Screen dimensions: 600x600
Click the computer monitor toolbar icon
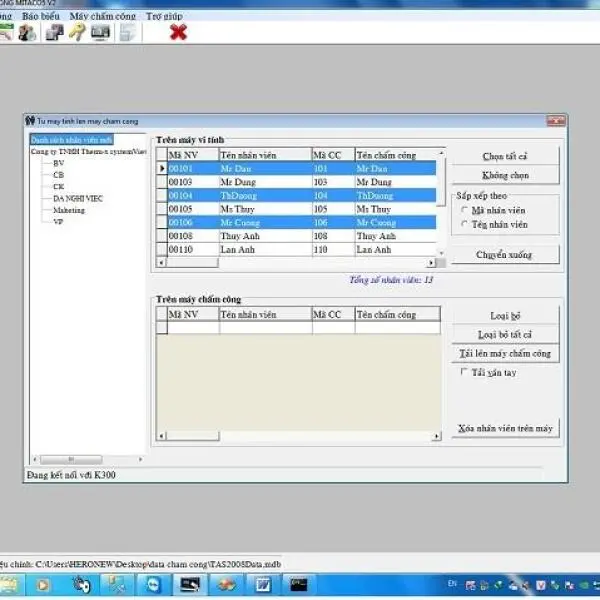pyautogui.click(x=100, y=32)
